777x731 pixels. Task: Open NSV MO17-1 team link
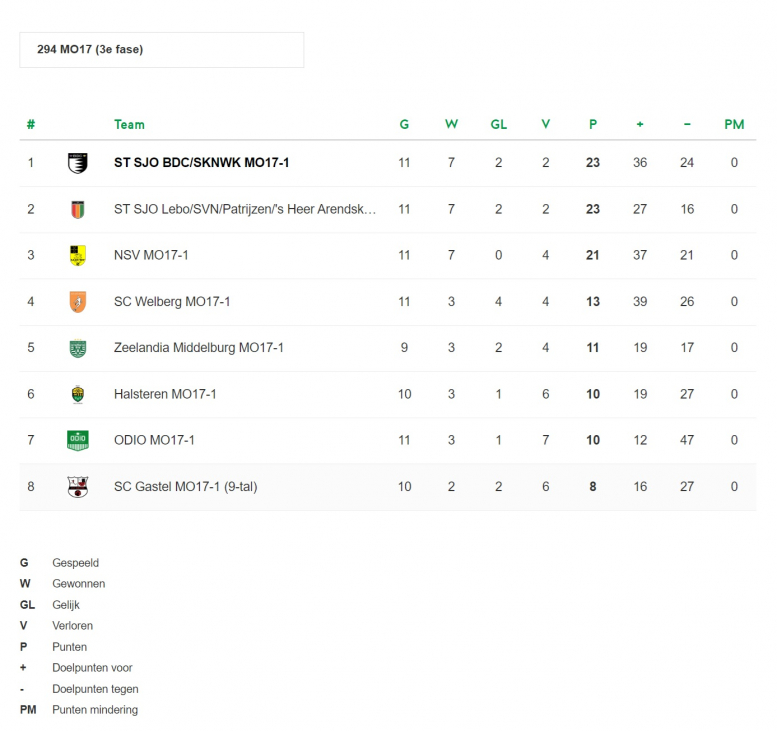(x=151, y=255)
